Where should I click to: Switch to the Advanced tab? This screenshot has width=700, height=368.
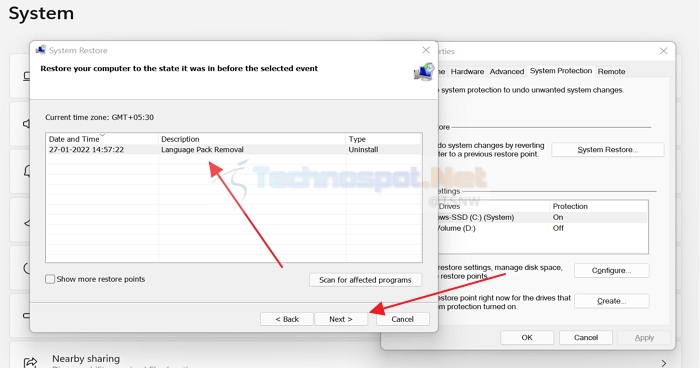pos(507,71)
